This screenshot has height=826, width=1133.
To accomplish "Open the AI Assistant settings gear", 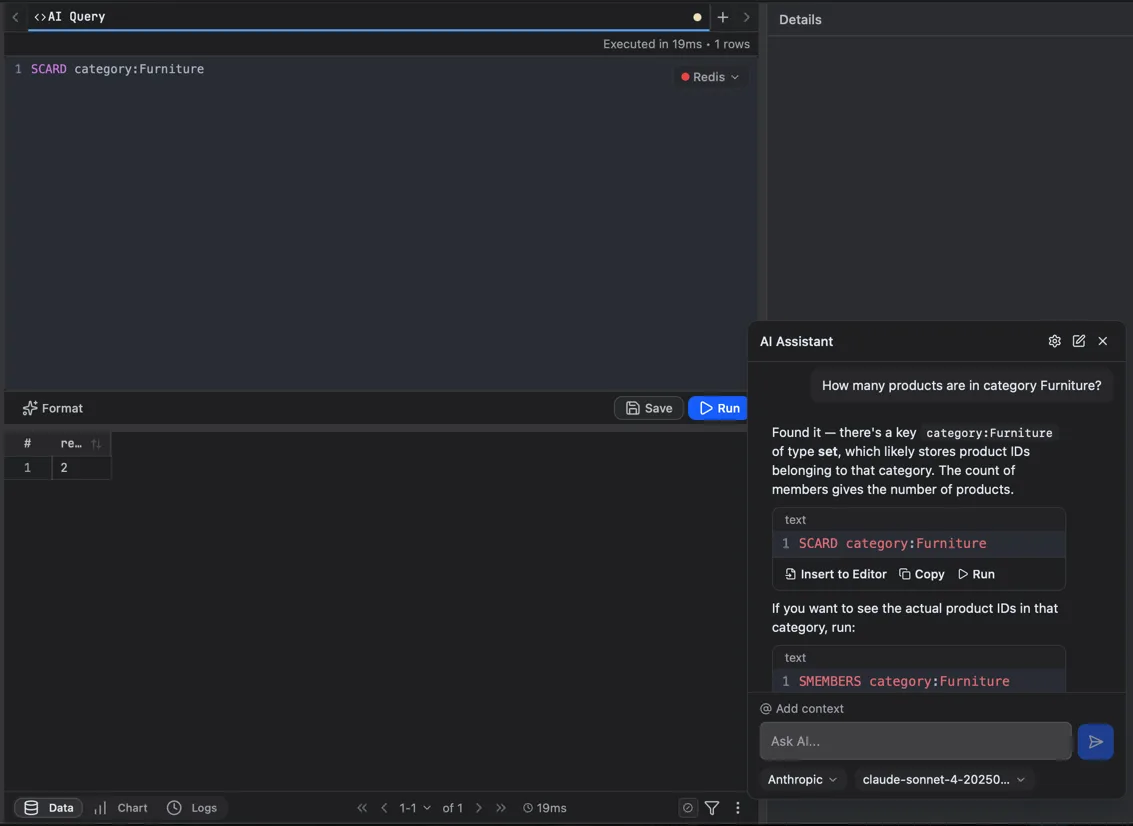I will pyautogui.click(x=1054, y=341).
